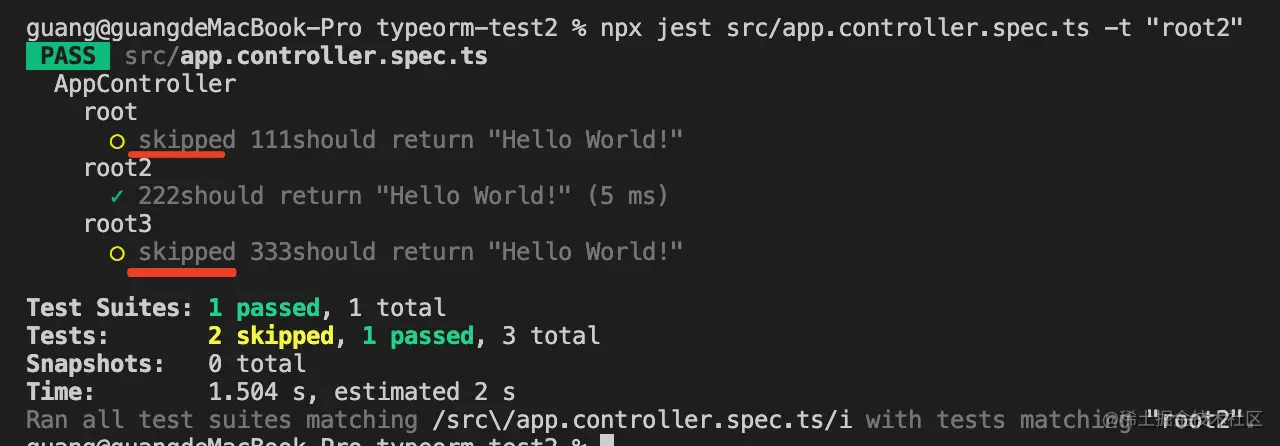The image size is (1280, 446).
Task: Click the yellow circle beside the skipped 111 test
Action: [117, 140]
